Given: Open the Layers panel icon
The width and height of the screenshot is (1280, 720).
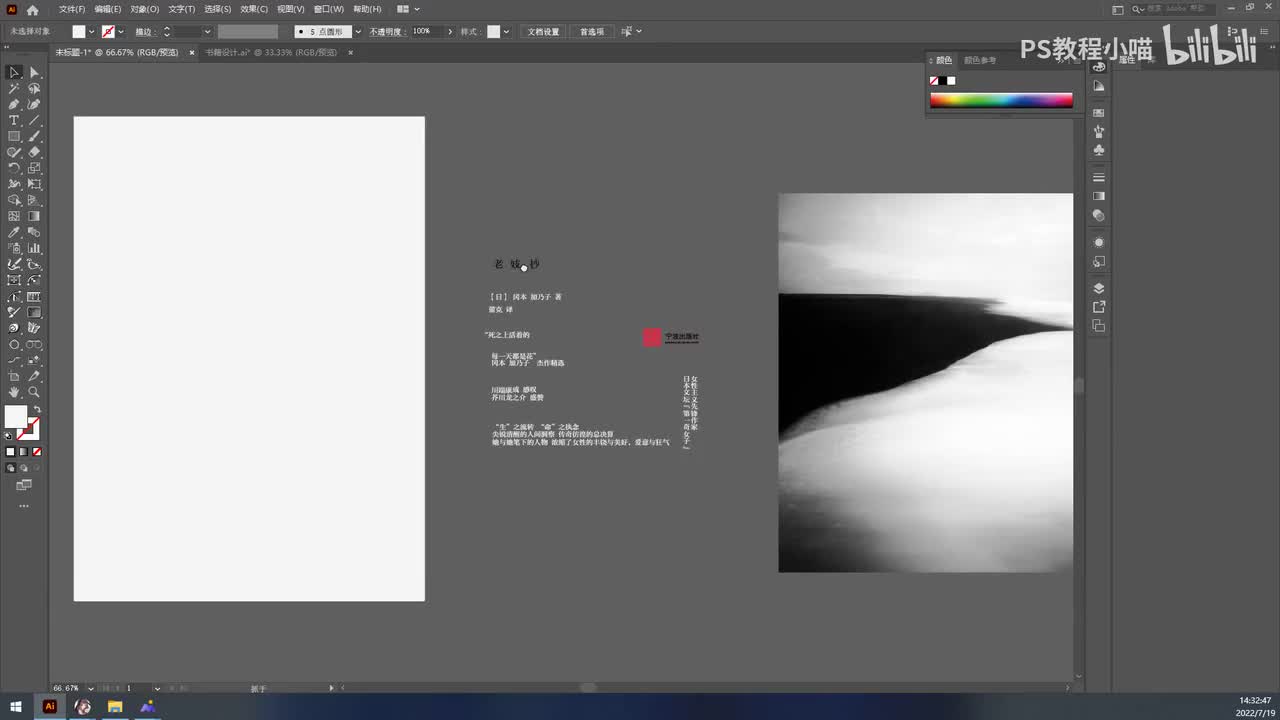Looking at the screenshot, I should pyautogui.click(x=1099, y=288).
